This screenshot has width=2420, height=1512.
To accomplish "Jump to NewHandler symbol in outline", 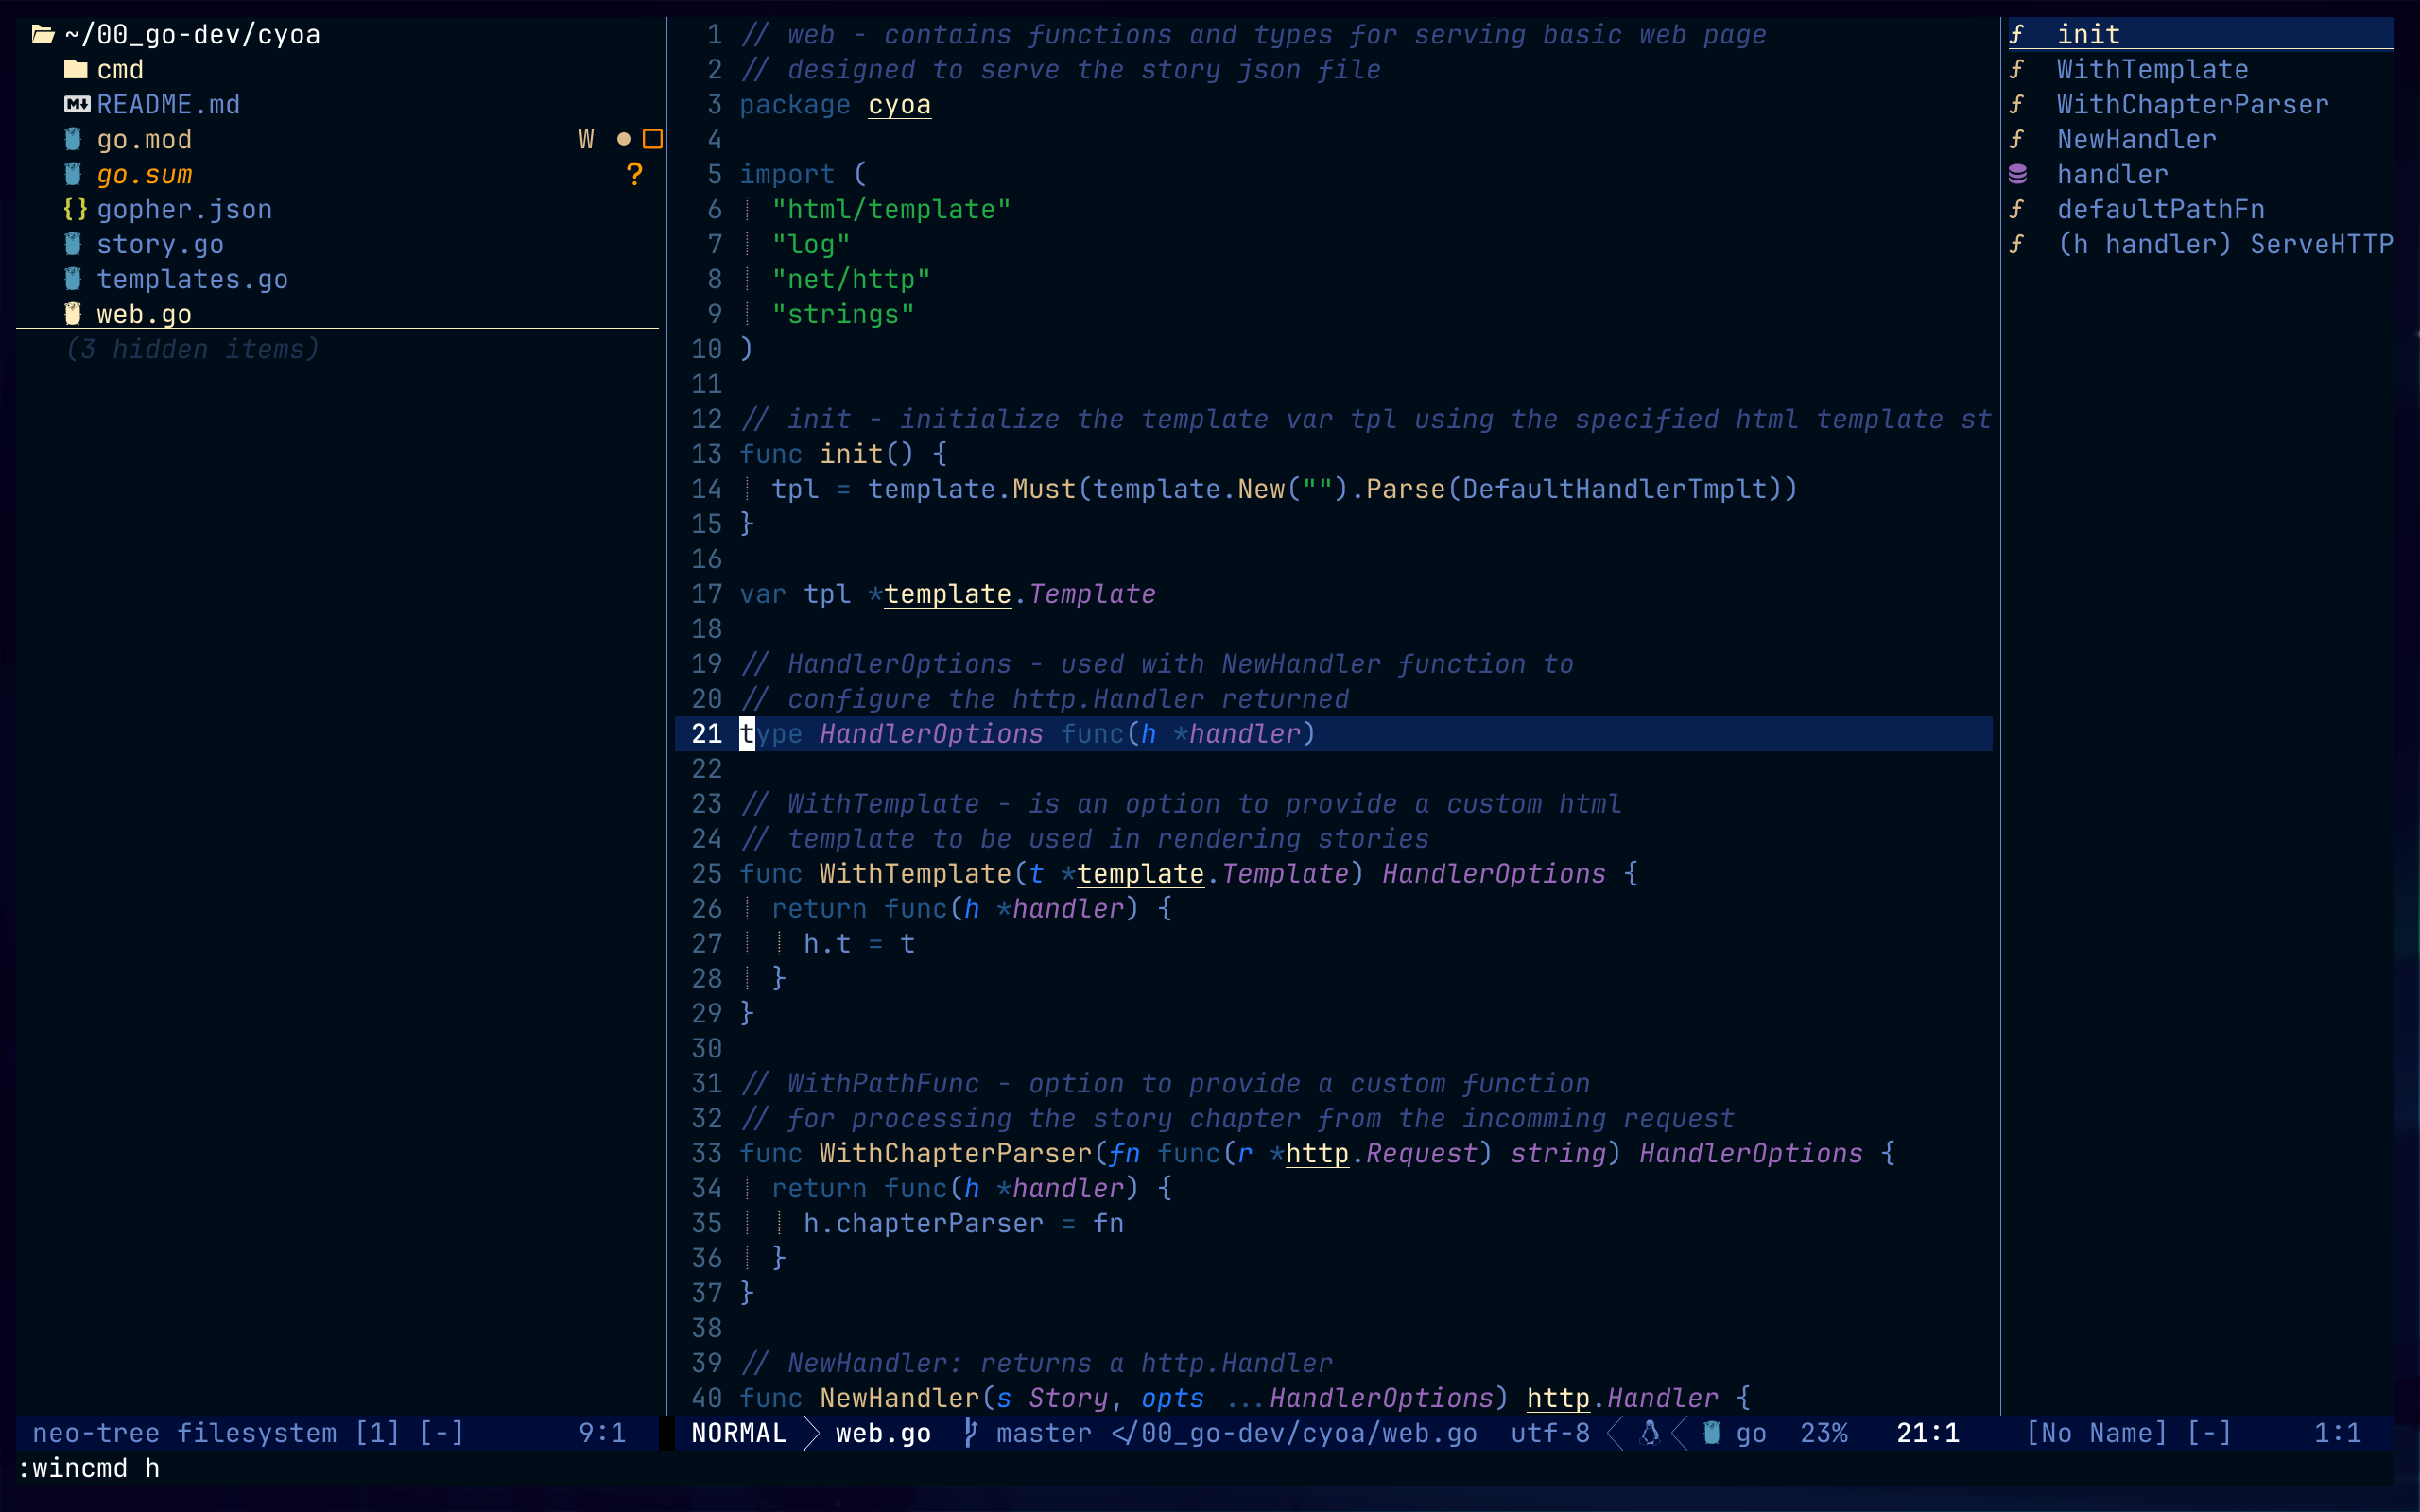I will (x=2136, y=140).
